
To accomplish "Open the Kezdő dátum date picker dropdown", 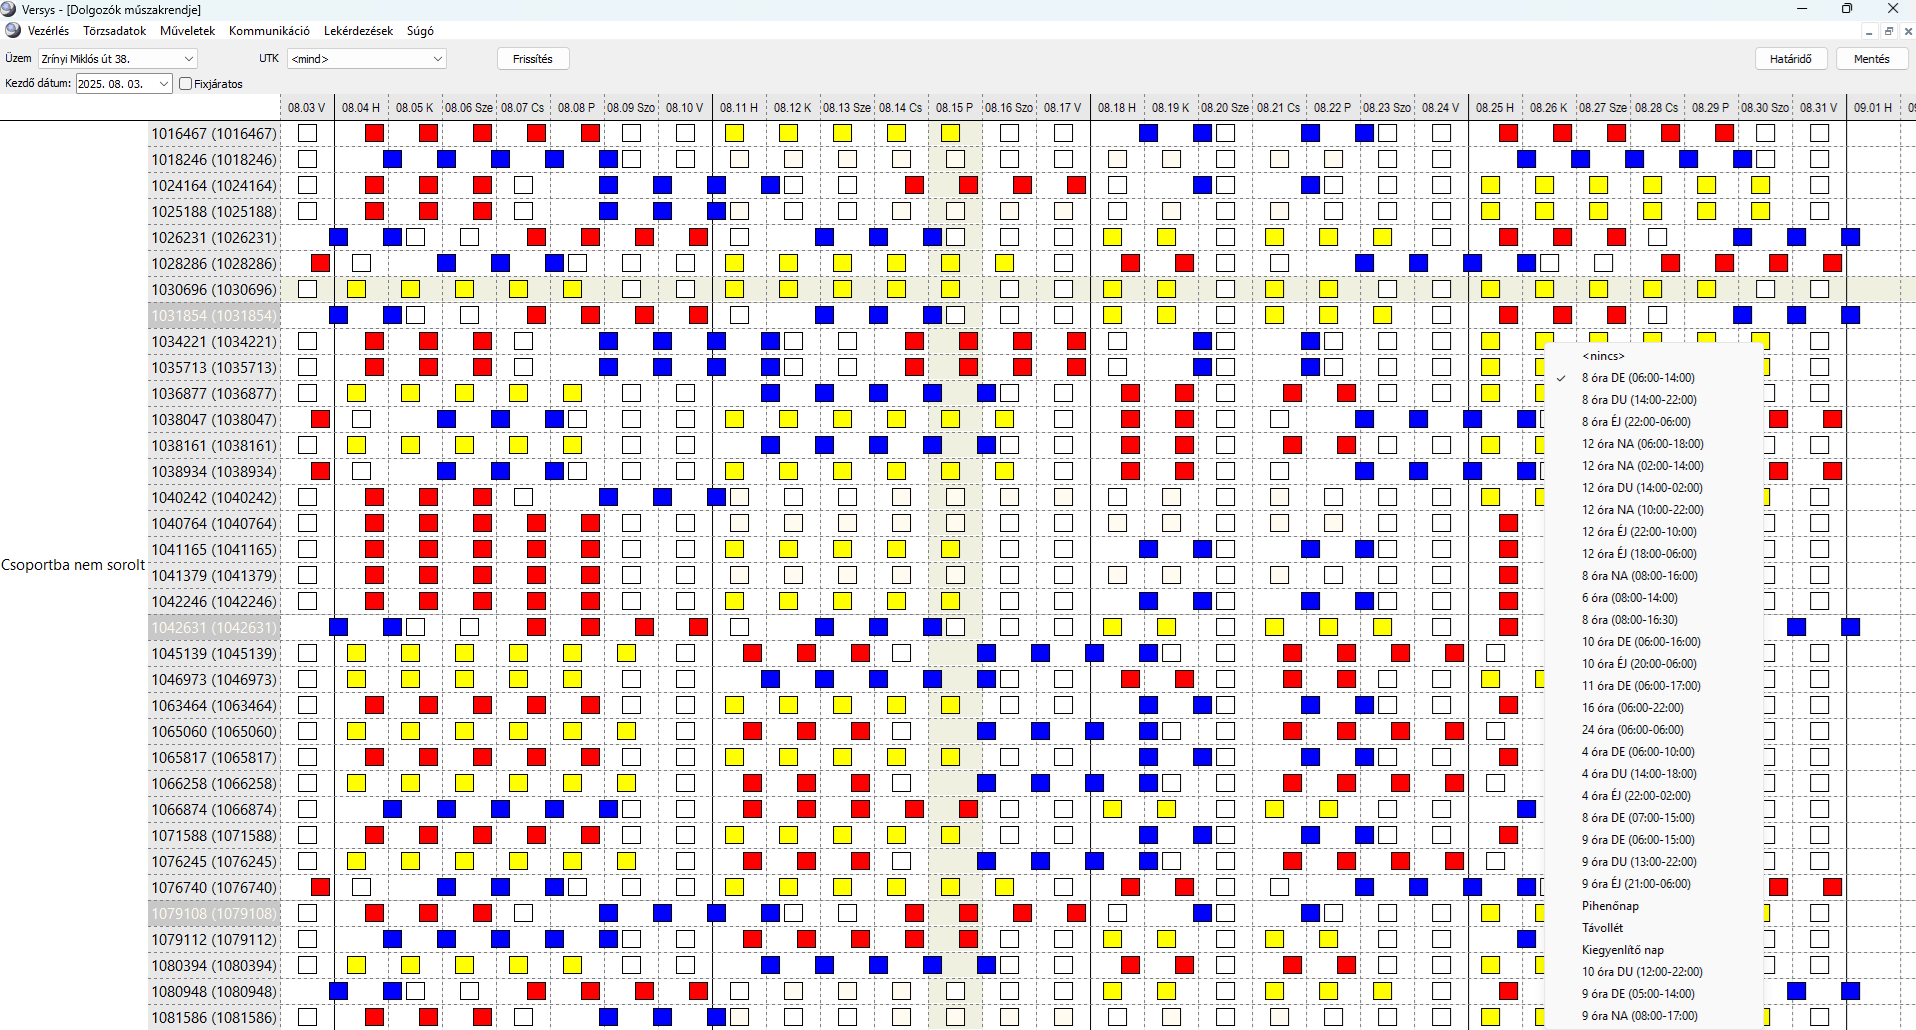I will click(164, 84).
